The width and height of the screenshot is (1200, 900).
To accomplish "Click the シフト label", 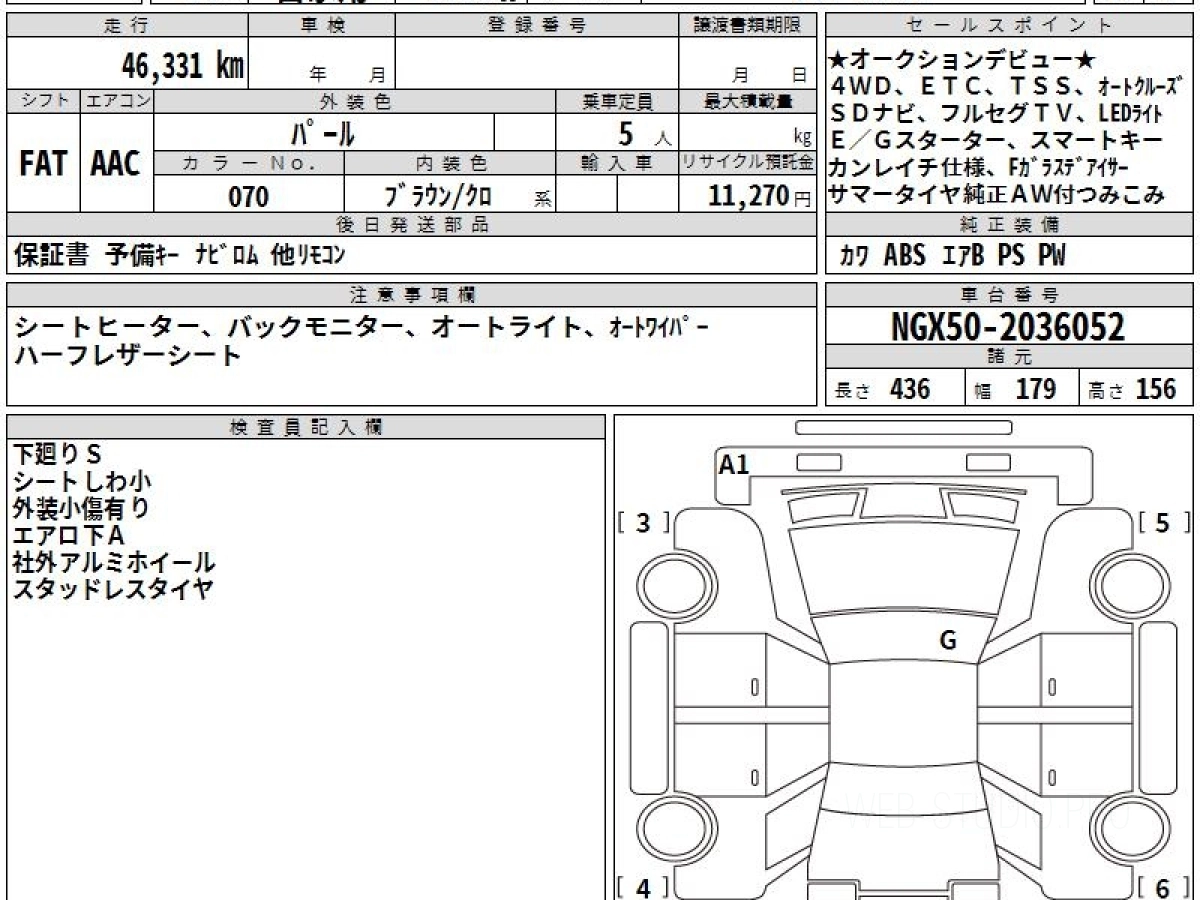I will click(x=43, y=101).
